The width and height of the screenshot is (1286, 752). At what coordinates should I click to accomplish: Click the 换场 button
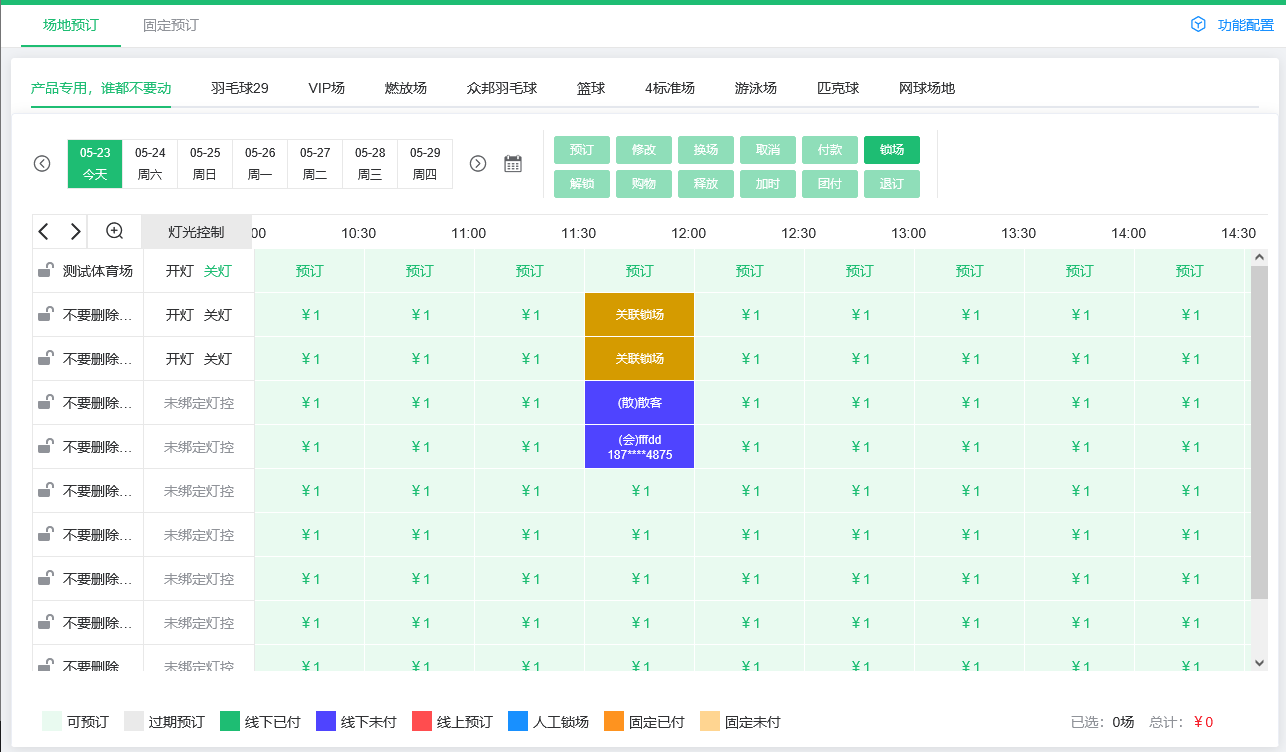[x=706, y=150]
